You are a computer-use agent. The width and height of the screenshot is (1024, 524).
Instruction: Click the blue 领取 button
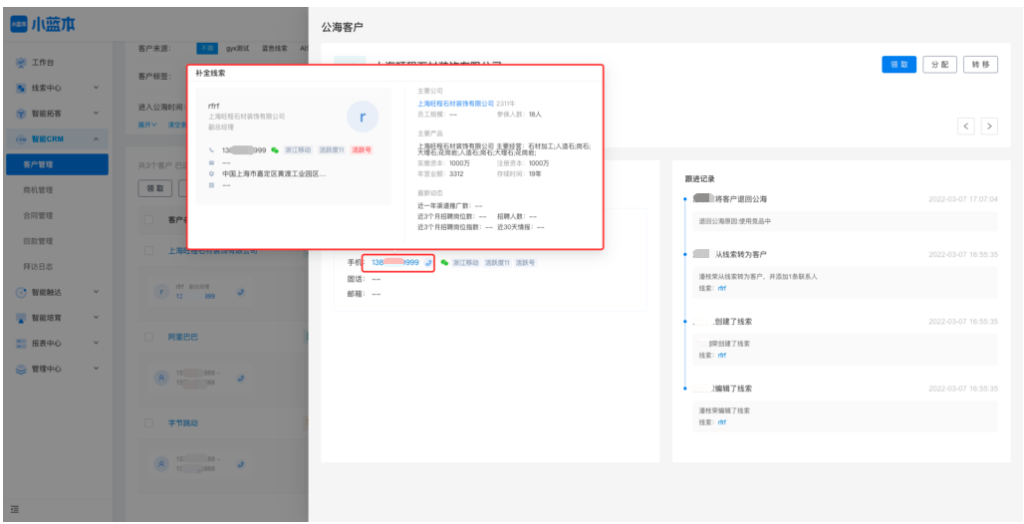point(898,64)
